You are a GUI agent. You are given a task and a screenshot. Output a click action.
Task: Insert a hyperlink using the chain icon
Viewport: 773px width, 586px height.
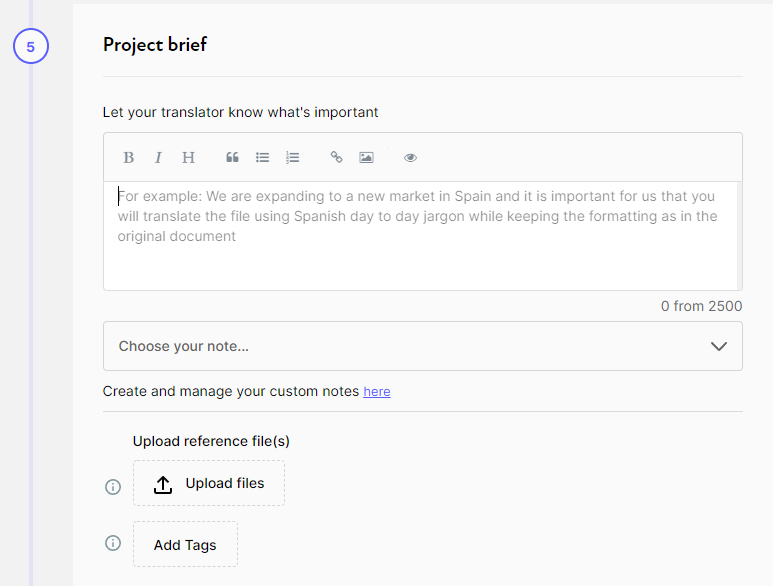(x=336, y=158)
